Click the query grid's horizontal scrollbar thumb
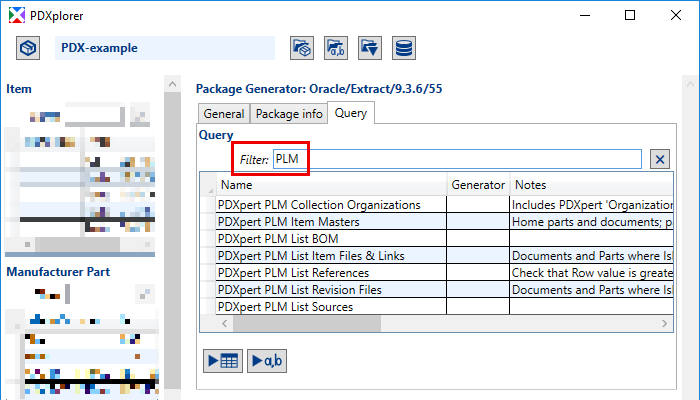Screen dimensions: 700x400 (x=307, y=323)
